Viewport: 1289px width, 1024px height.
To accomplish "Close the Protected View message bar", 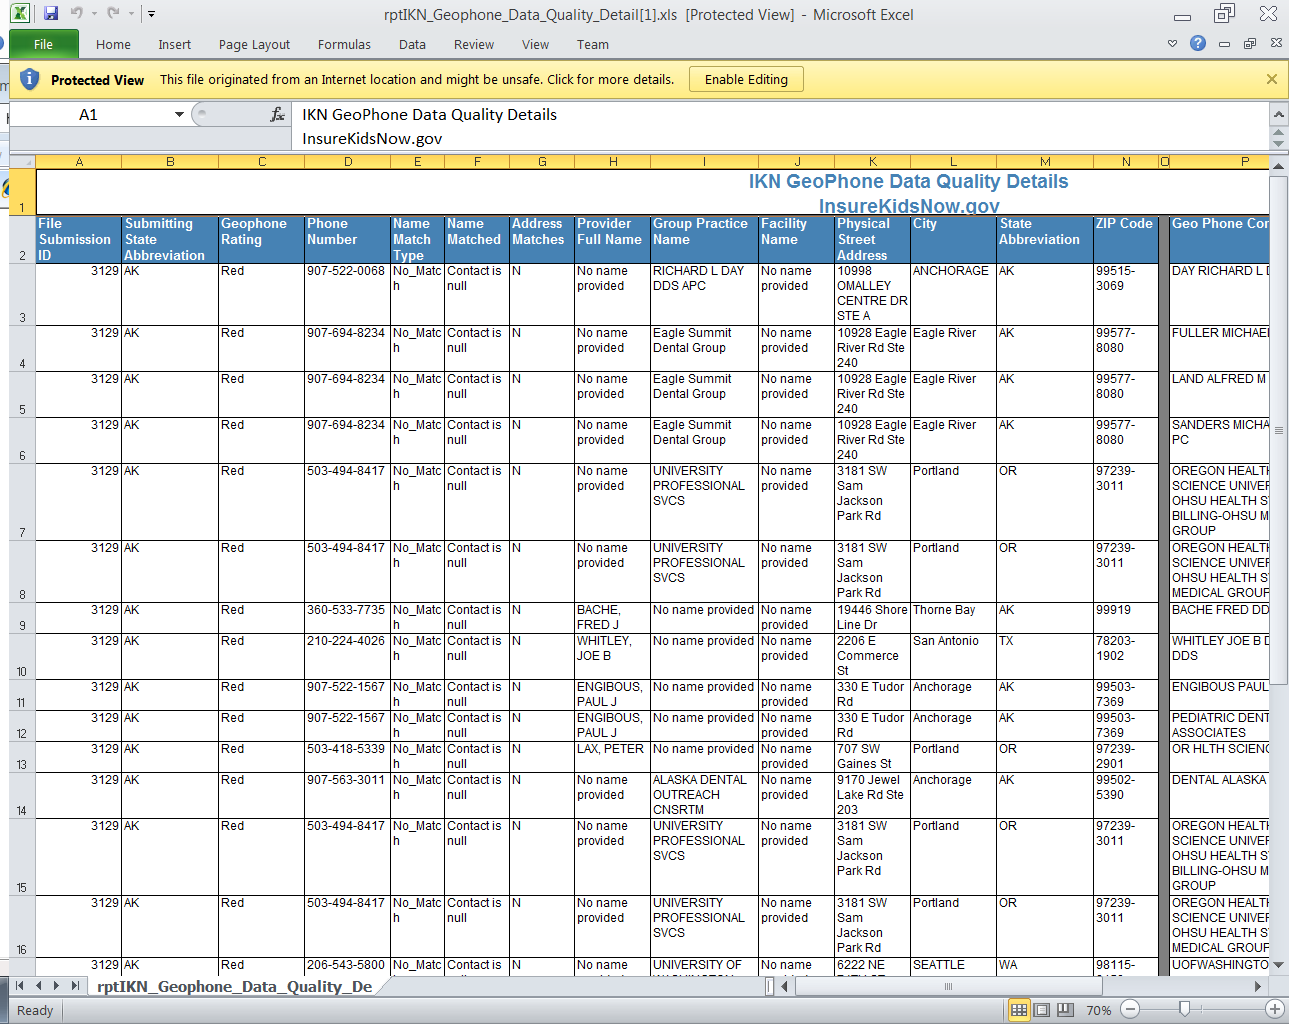I will pyautogui.click(x=1272, y=79).
